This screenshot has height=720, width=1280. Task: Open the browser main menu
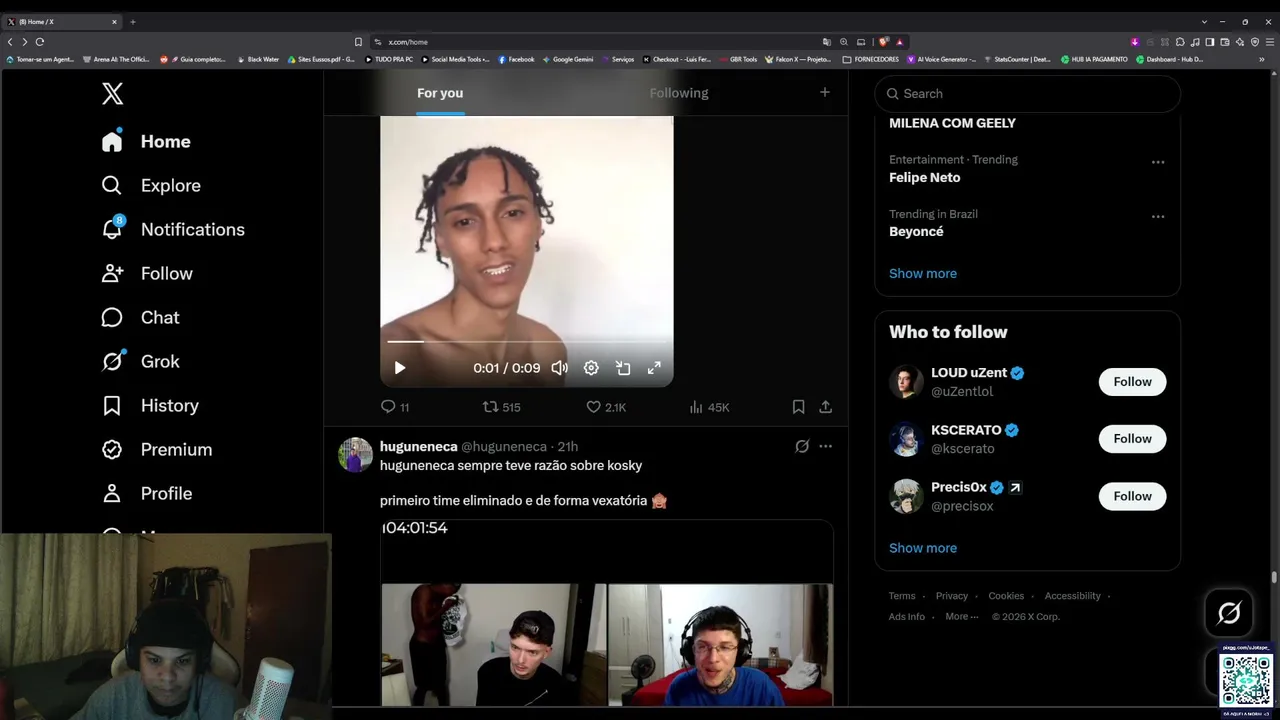pos(1270,42)
